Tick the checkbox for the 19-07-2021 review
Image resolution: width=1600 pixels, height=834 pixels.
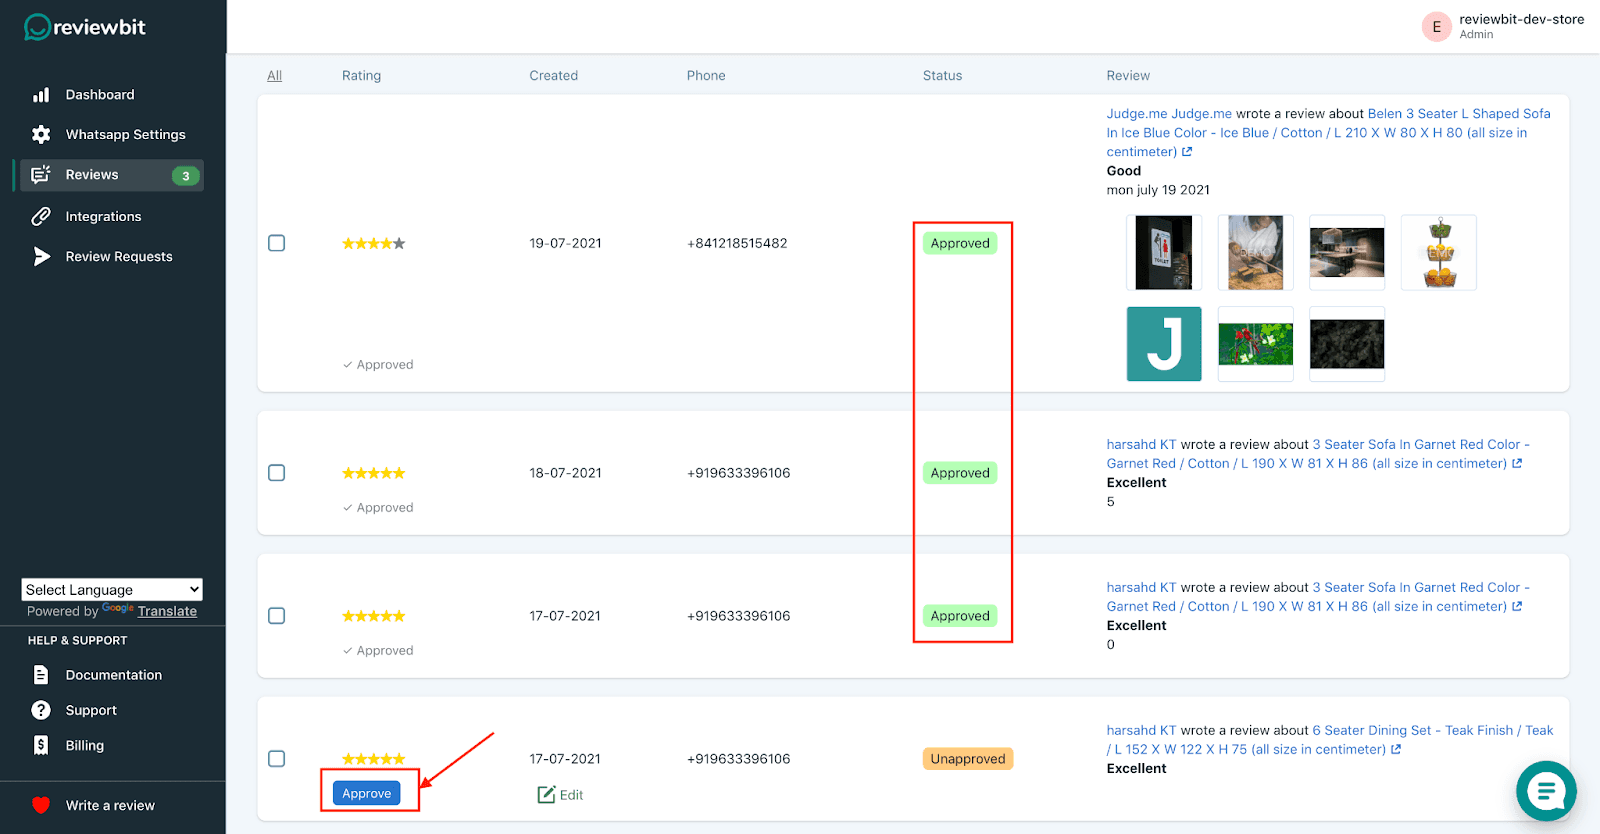pos(277,243)
